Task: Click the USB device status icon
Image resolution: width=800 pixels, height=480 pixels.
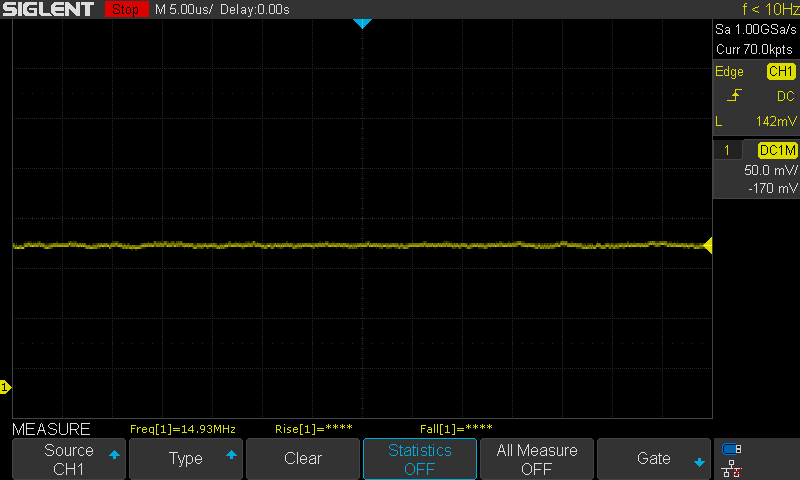Action: [732, 449]
